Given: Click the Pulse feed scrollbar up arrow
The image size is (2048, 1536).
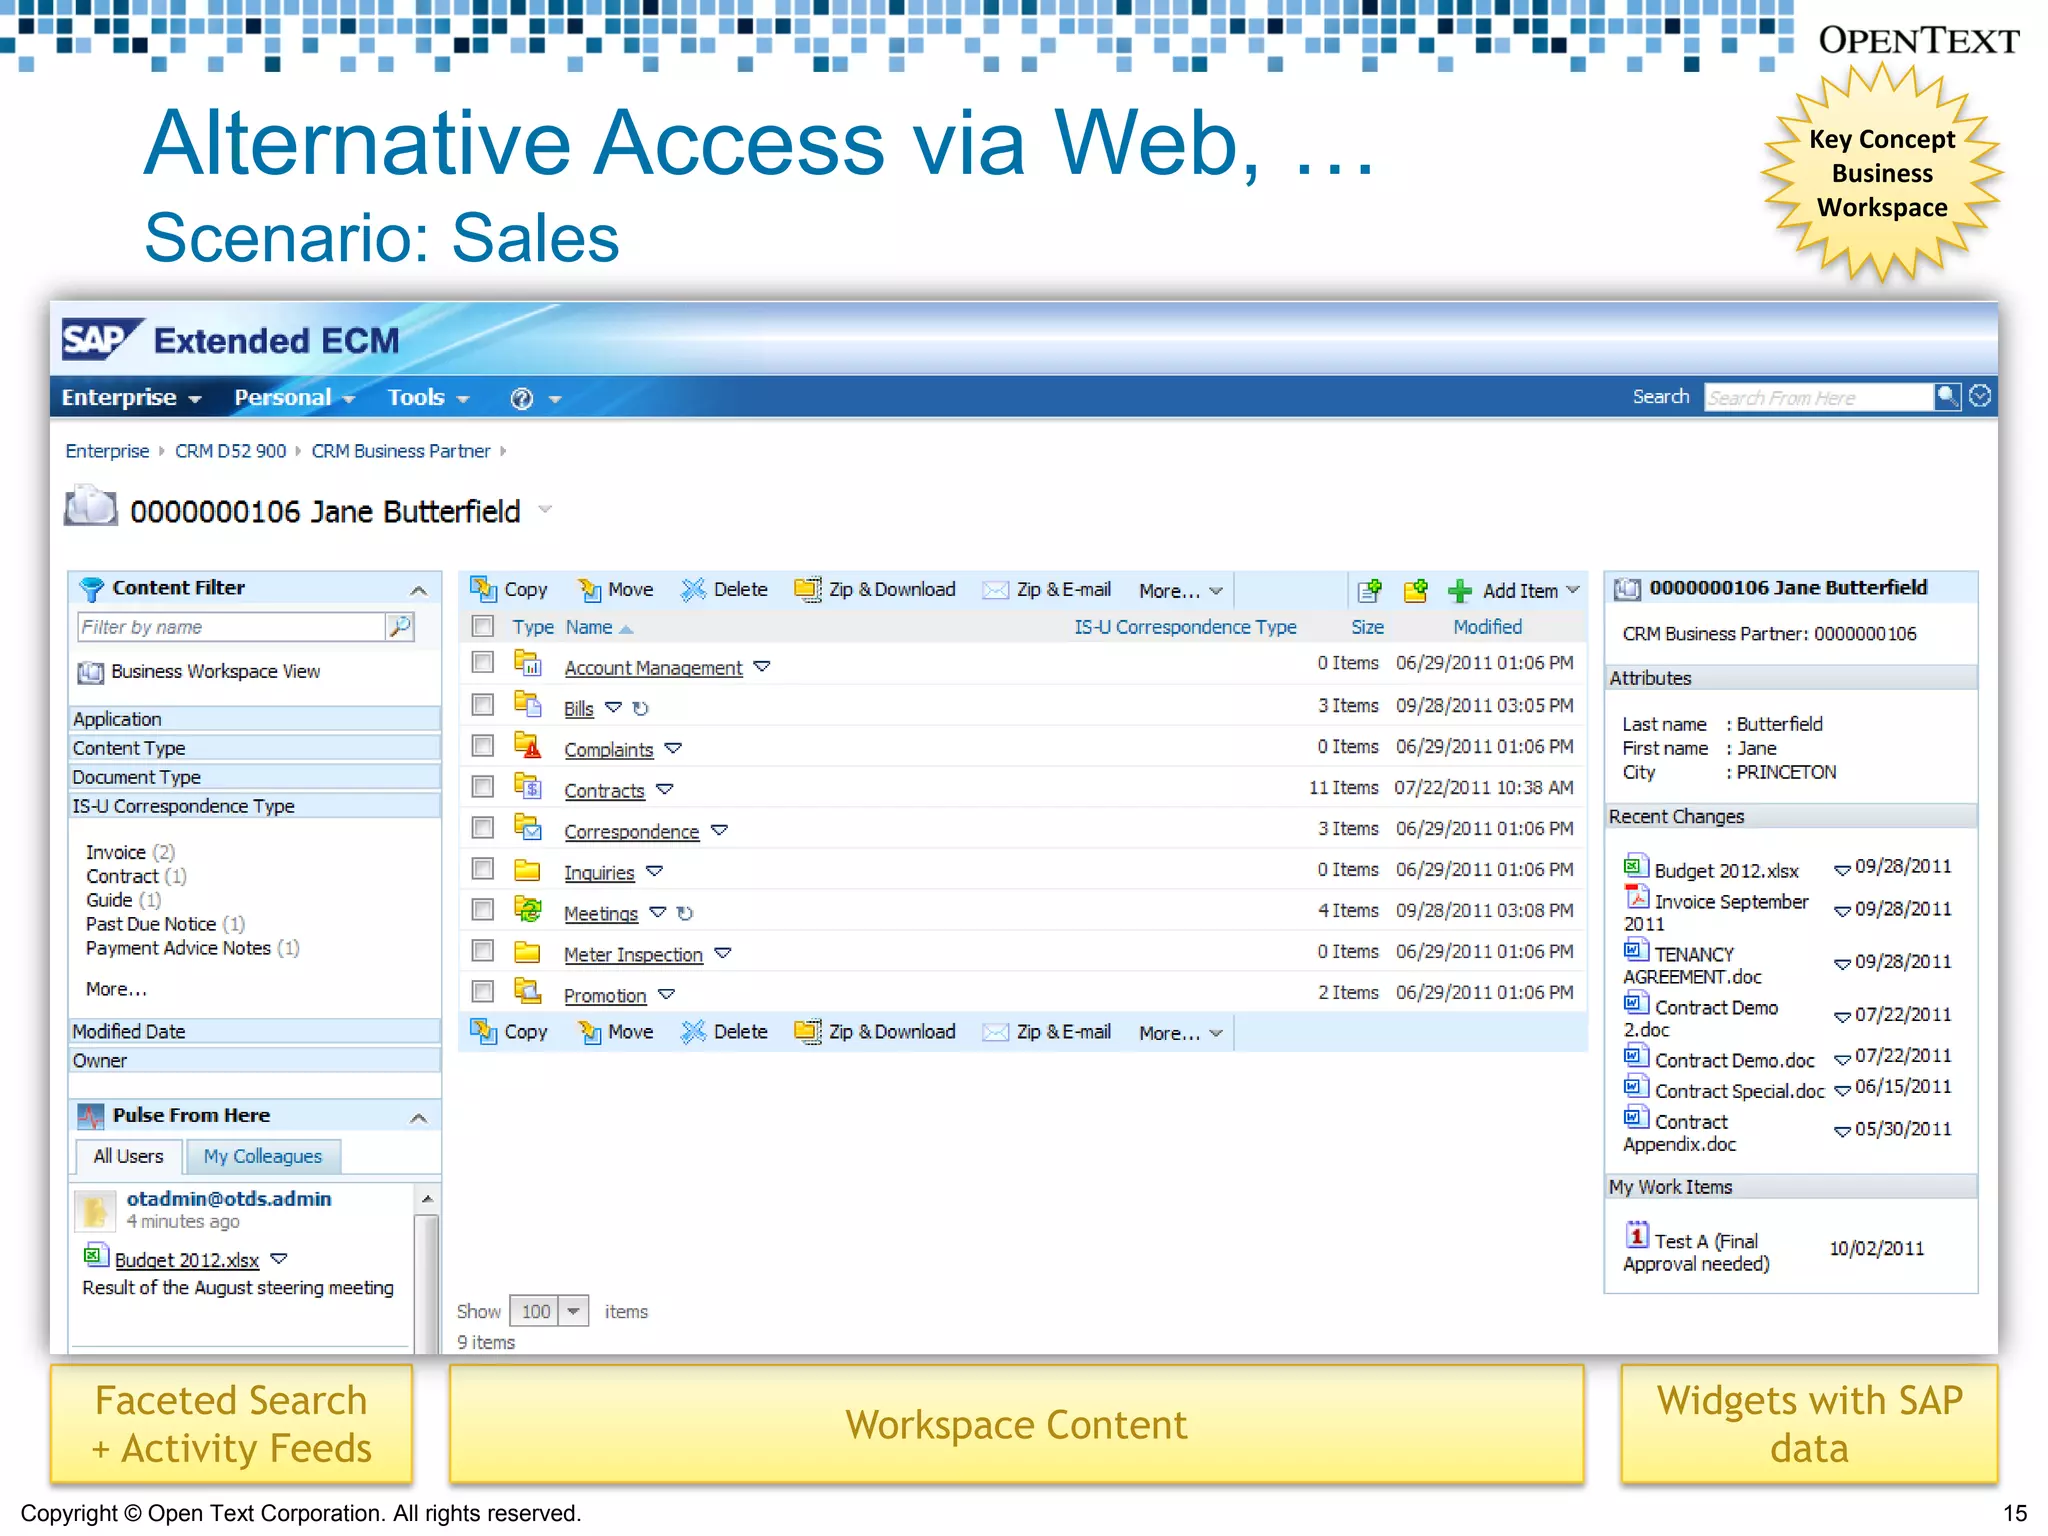Looking at the screenshot, I should (427, 1198).
